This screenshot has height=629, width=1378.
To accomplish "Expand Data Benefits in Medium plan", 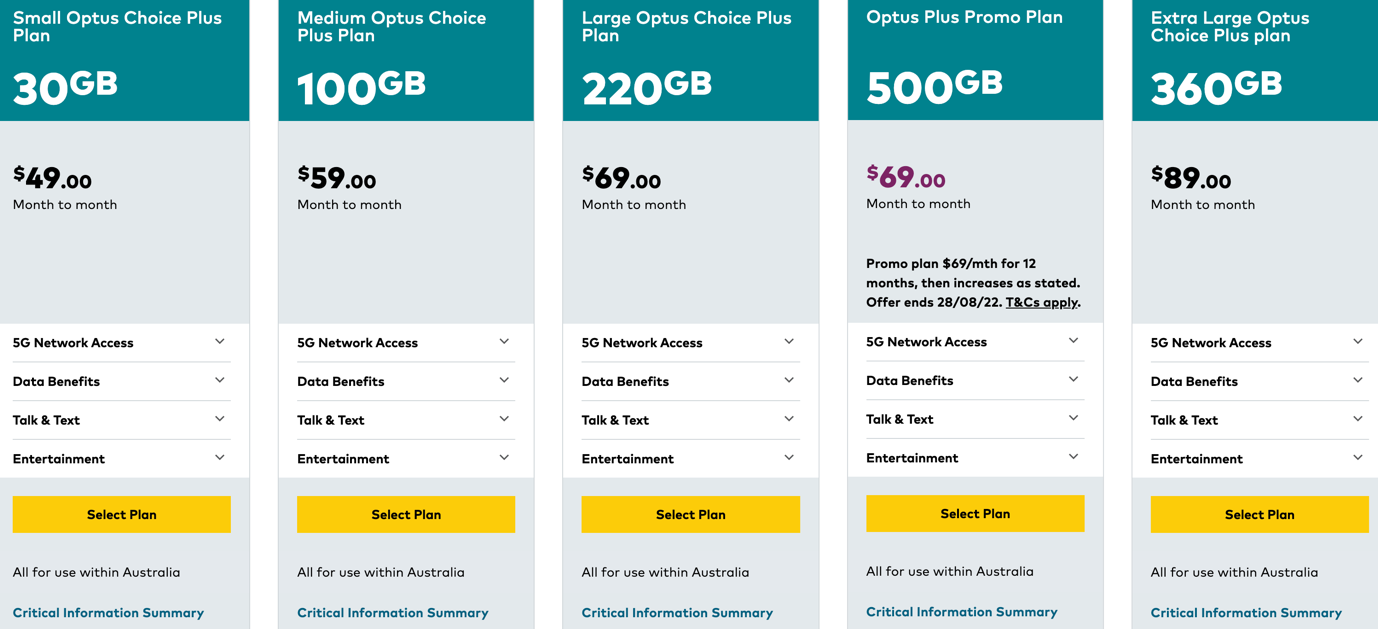I will coord(405,381).
